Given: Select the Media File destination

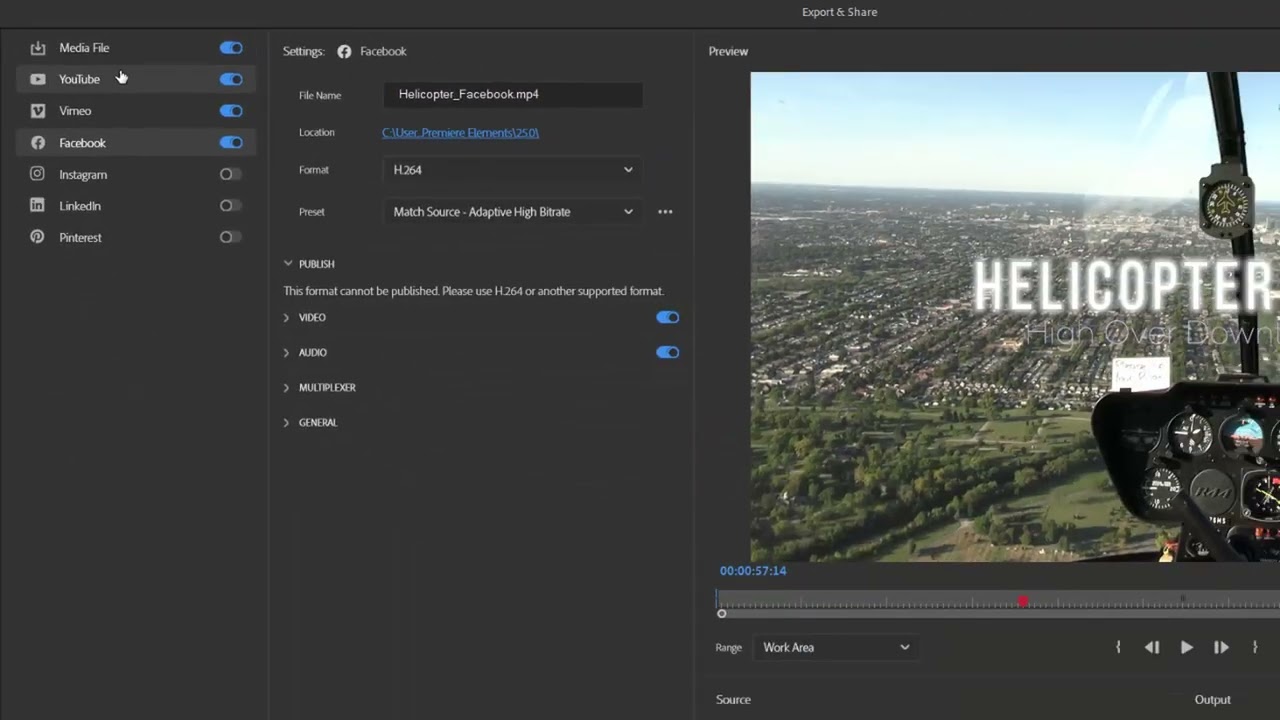Looking at the screenshot, I should pos(136,48).
